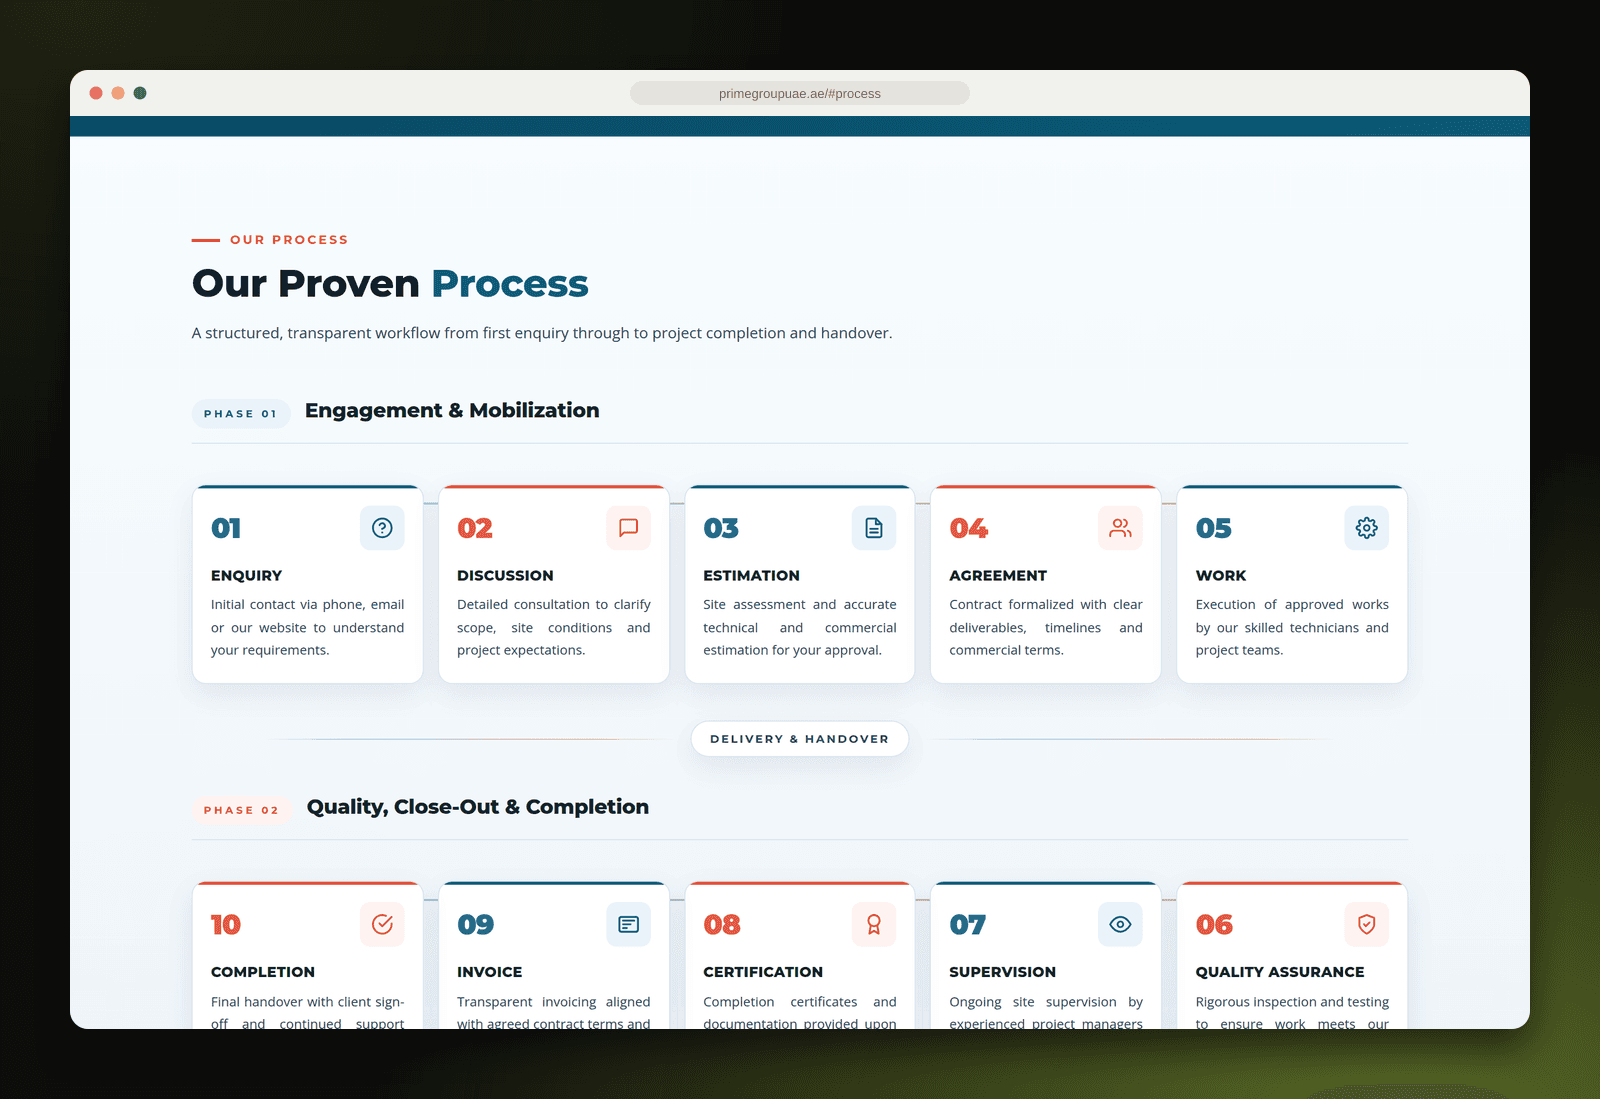Image resolution: width=1600 pixels, height=1099 pixels.
Task: Select the step number 04
Action: coord(968,528)
